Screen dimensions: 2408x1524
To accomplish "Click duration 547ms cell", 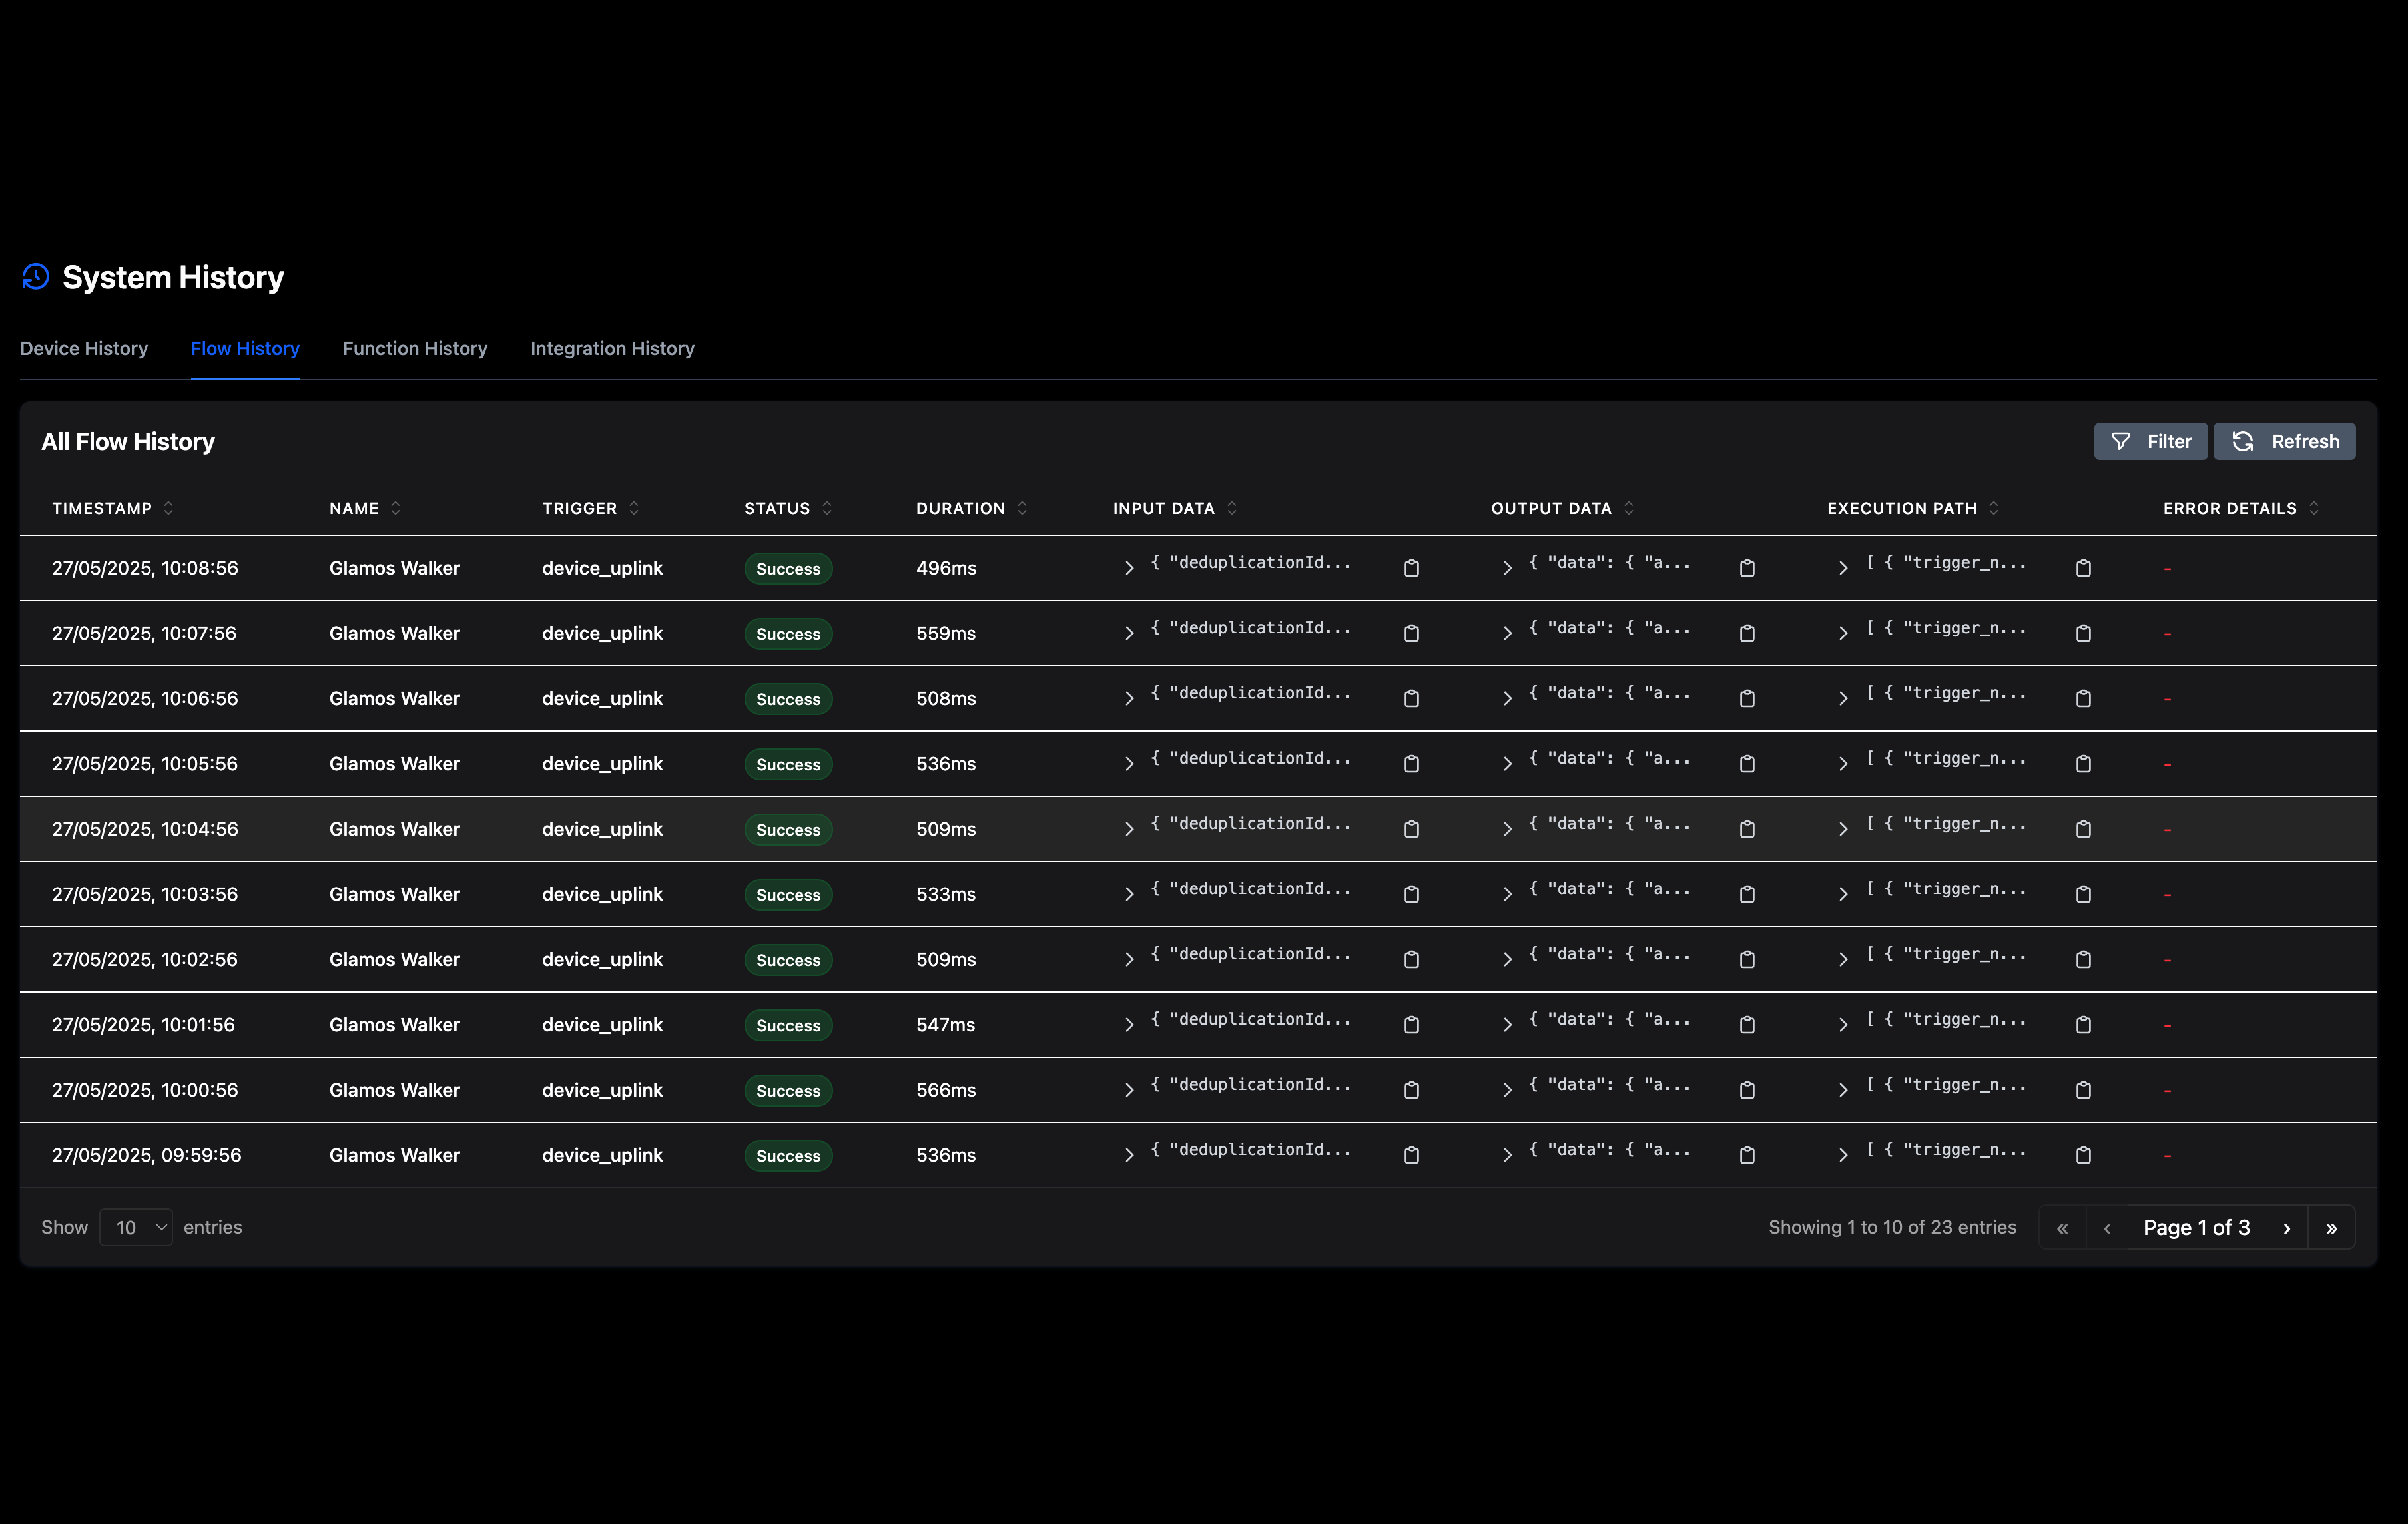I will [x=945, y=1024].
